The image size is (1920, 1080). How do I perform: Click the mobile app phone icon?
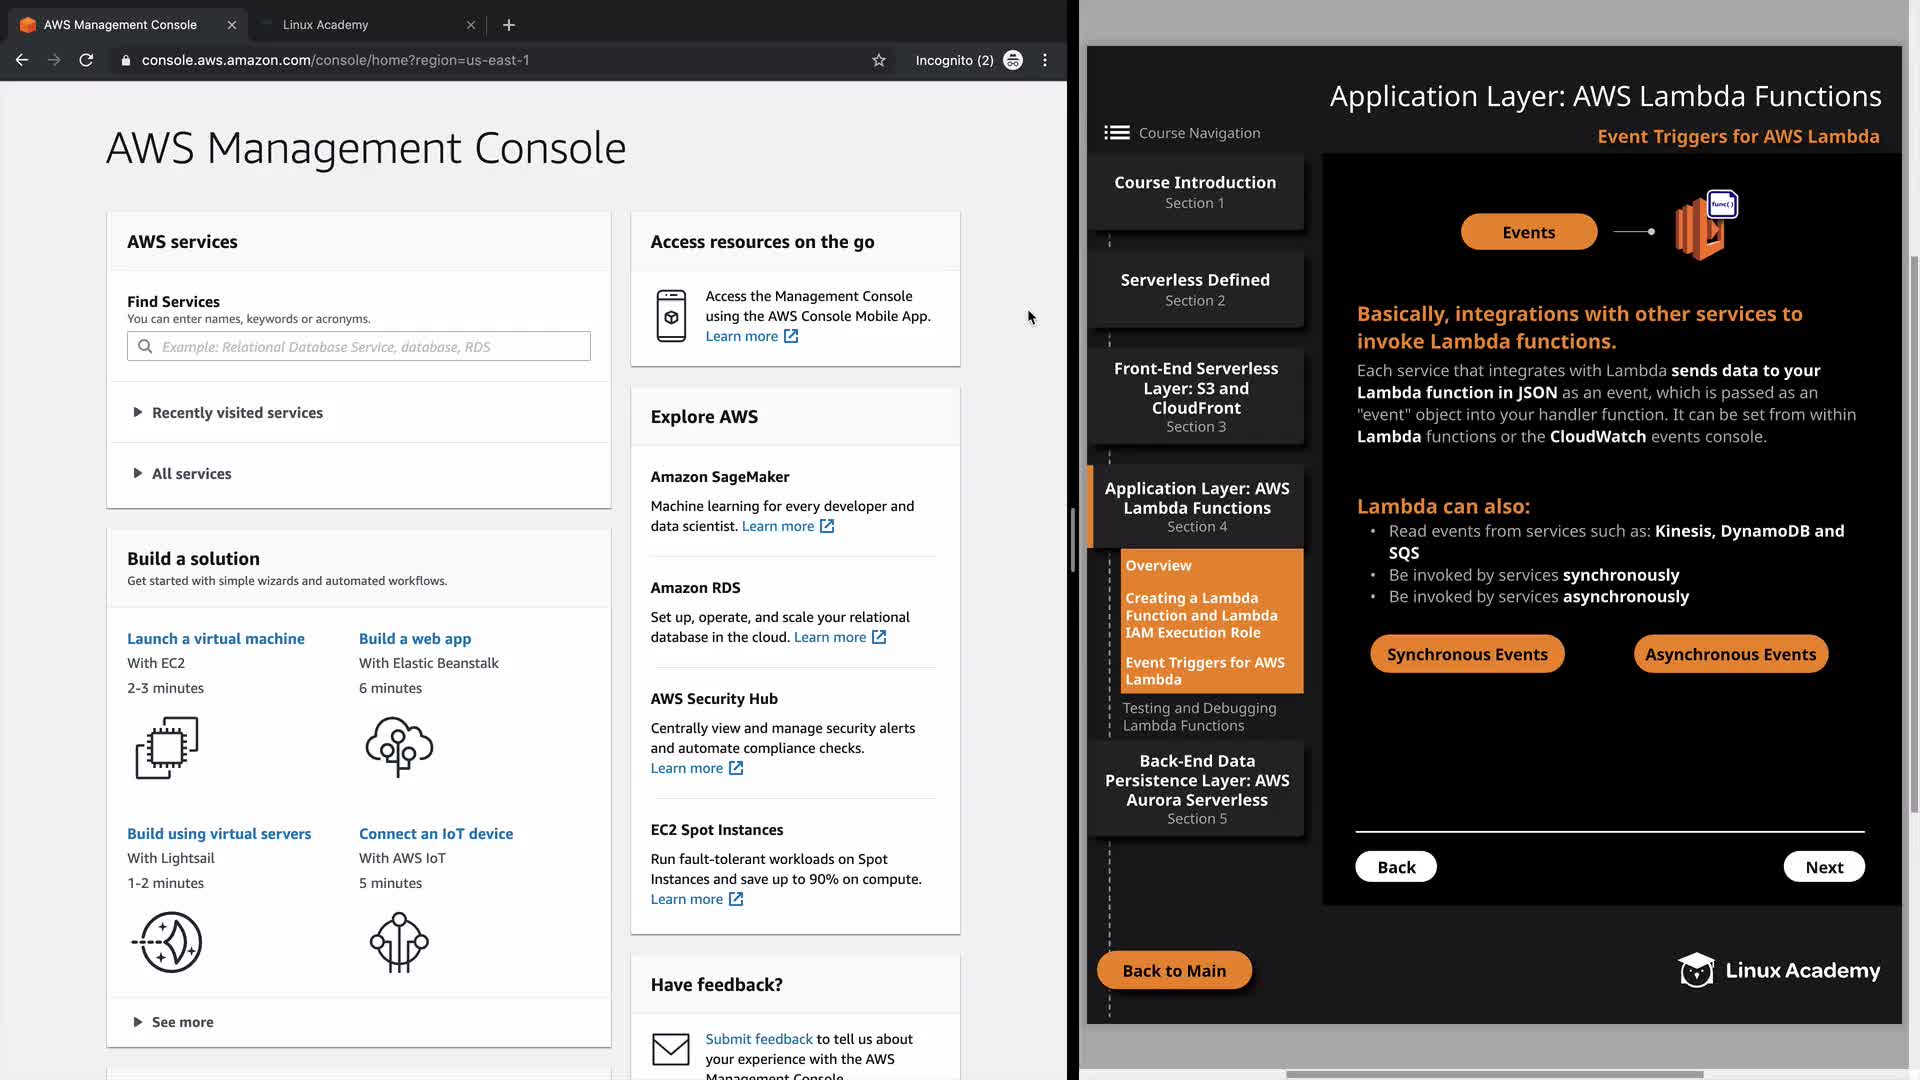(671, 316)
